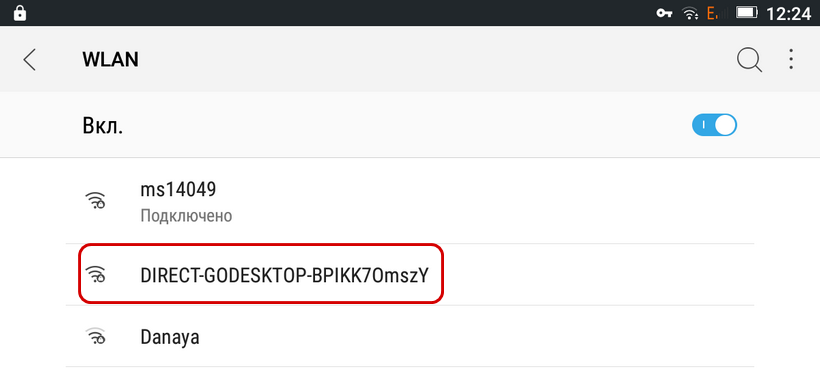The width and height of the screenshot is (820, 369).
Task: Tap the orange E mobile signal indicator
Action: pos(712,13)
